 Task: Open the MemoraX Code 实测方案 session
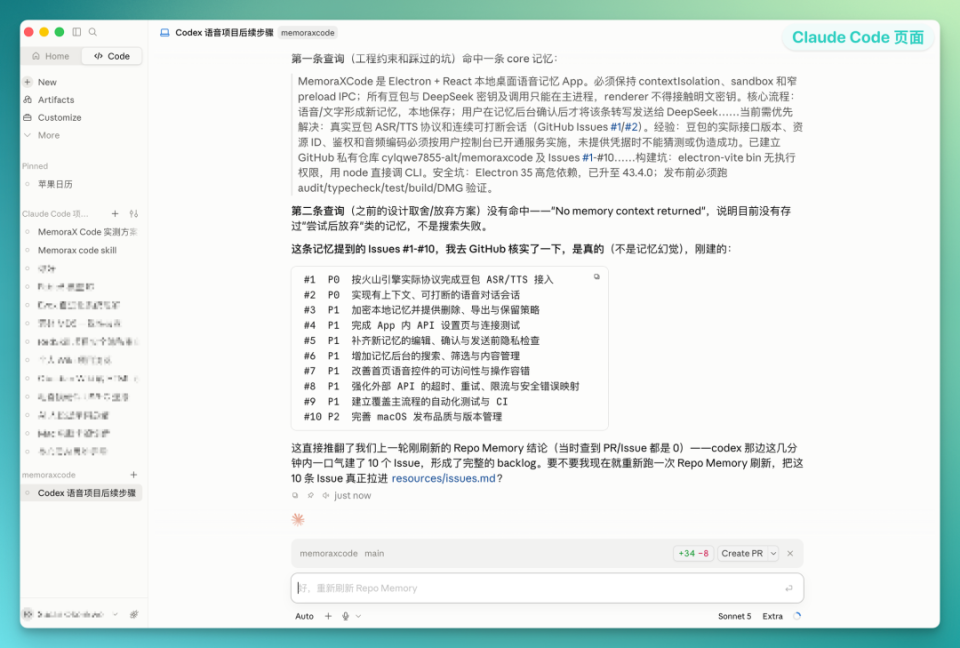pos(87,232)
